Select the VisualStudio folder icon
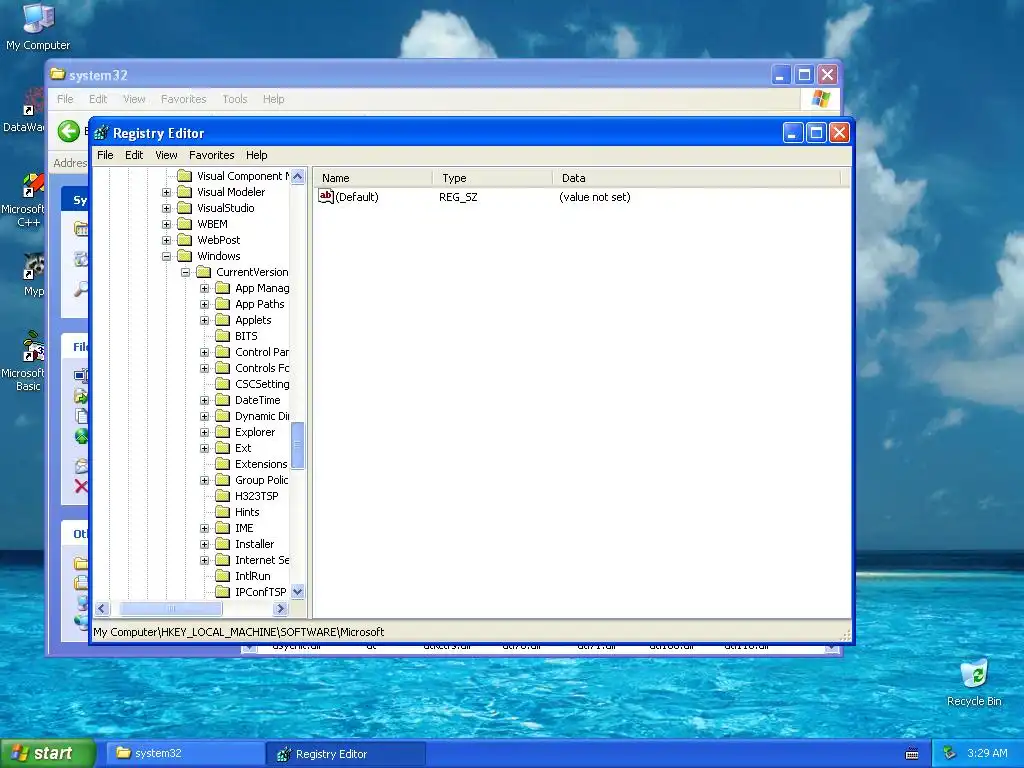Viewport: 1024px width, 768px height. point(185,208)
